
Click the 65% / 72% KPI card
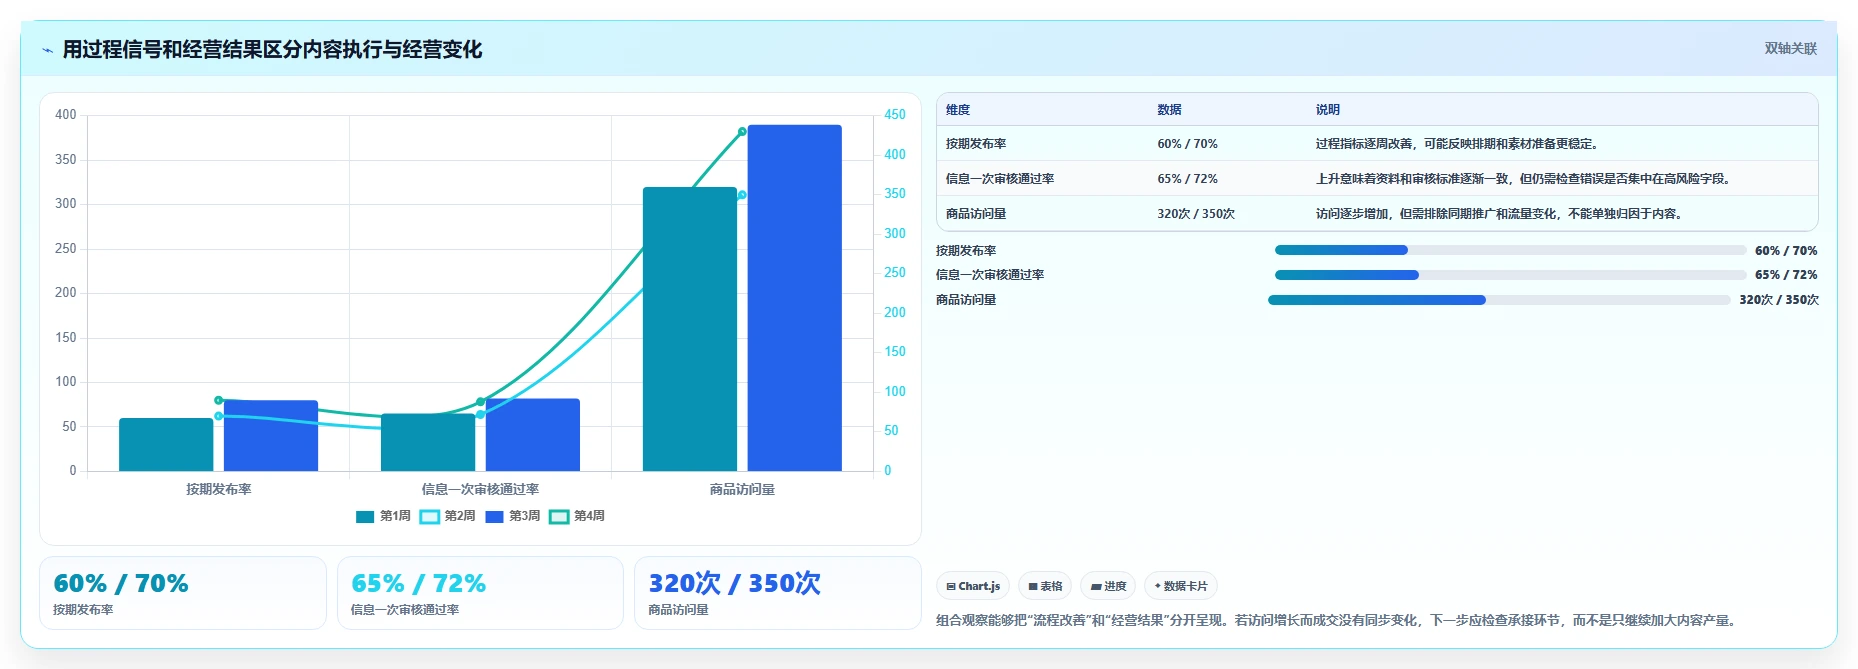[480, 593]
